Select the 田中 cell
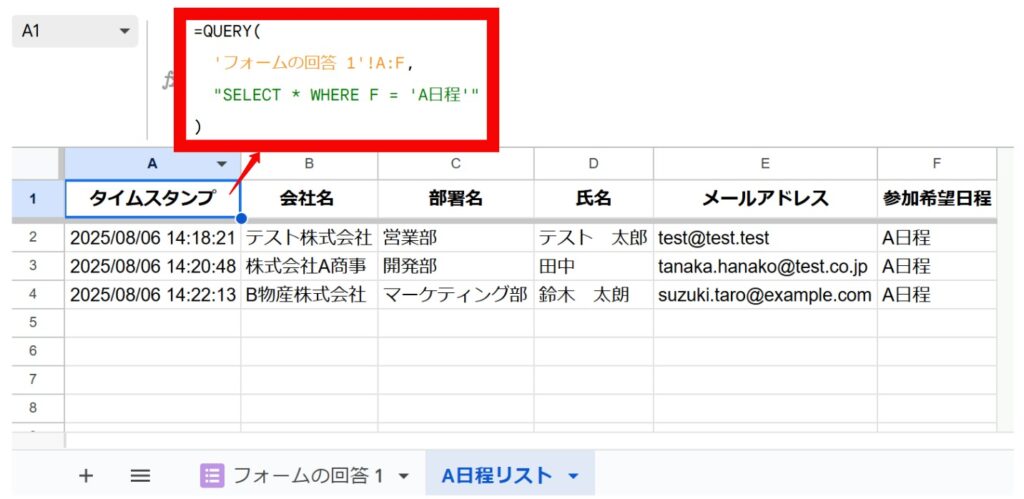This screenshot has height=499, width=1024. (x=594, y=266)
